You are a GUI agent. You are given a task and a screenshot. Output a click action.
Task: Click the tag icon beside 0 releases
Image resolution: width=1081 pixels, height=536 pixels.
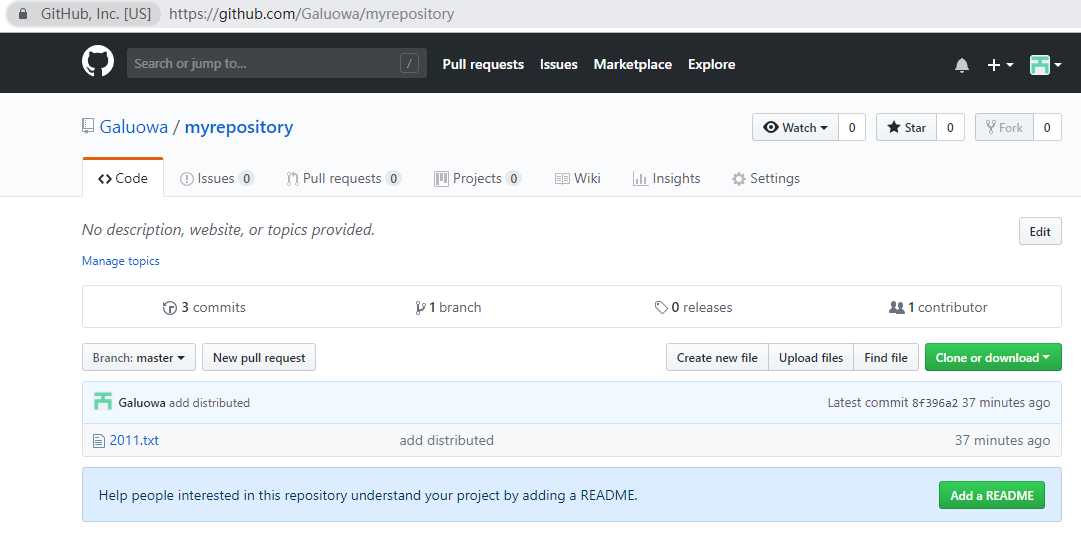coord(660,308)
